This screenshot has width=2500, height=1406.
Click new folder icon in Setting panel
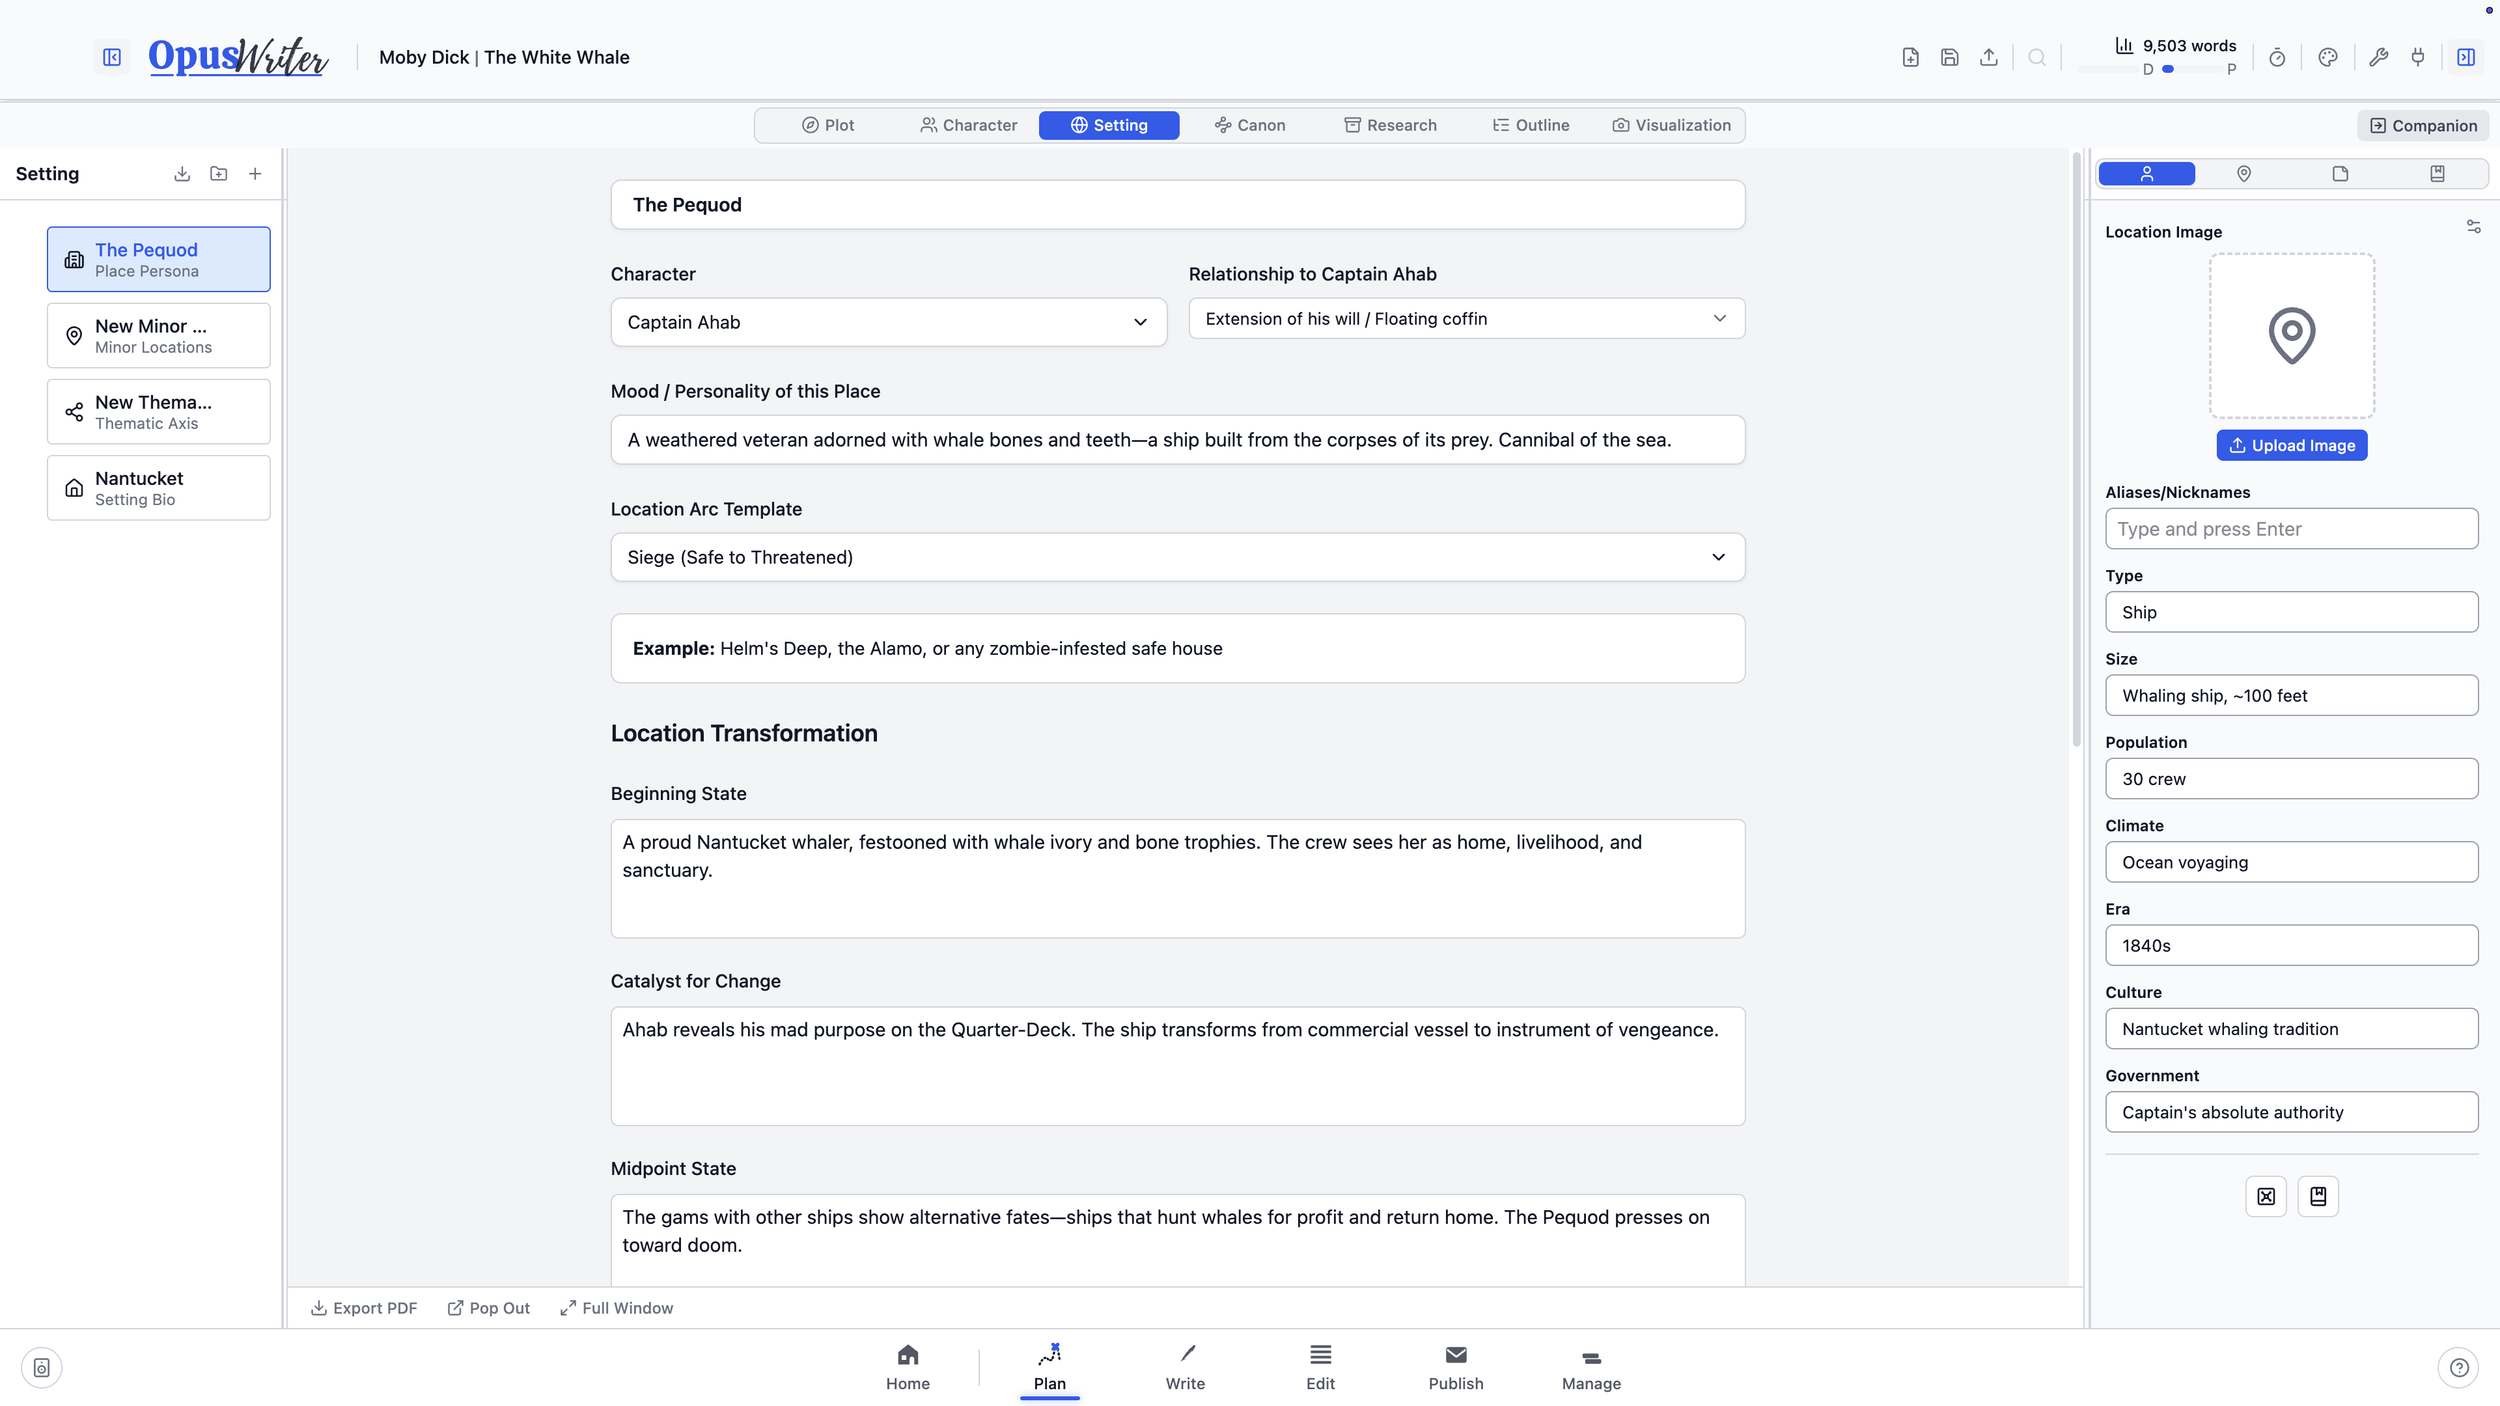pyautogui.click(x=219, y=174)
